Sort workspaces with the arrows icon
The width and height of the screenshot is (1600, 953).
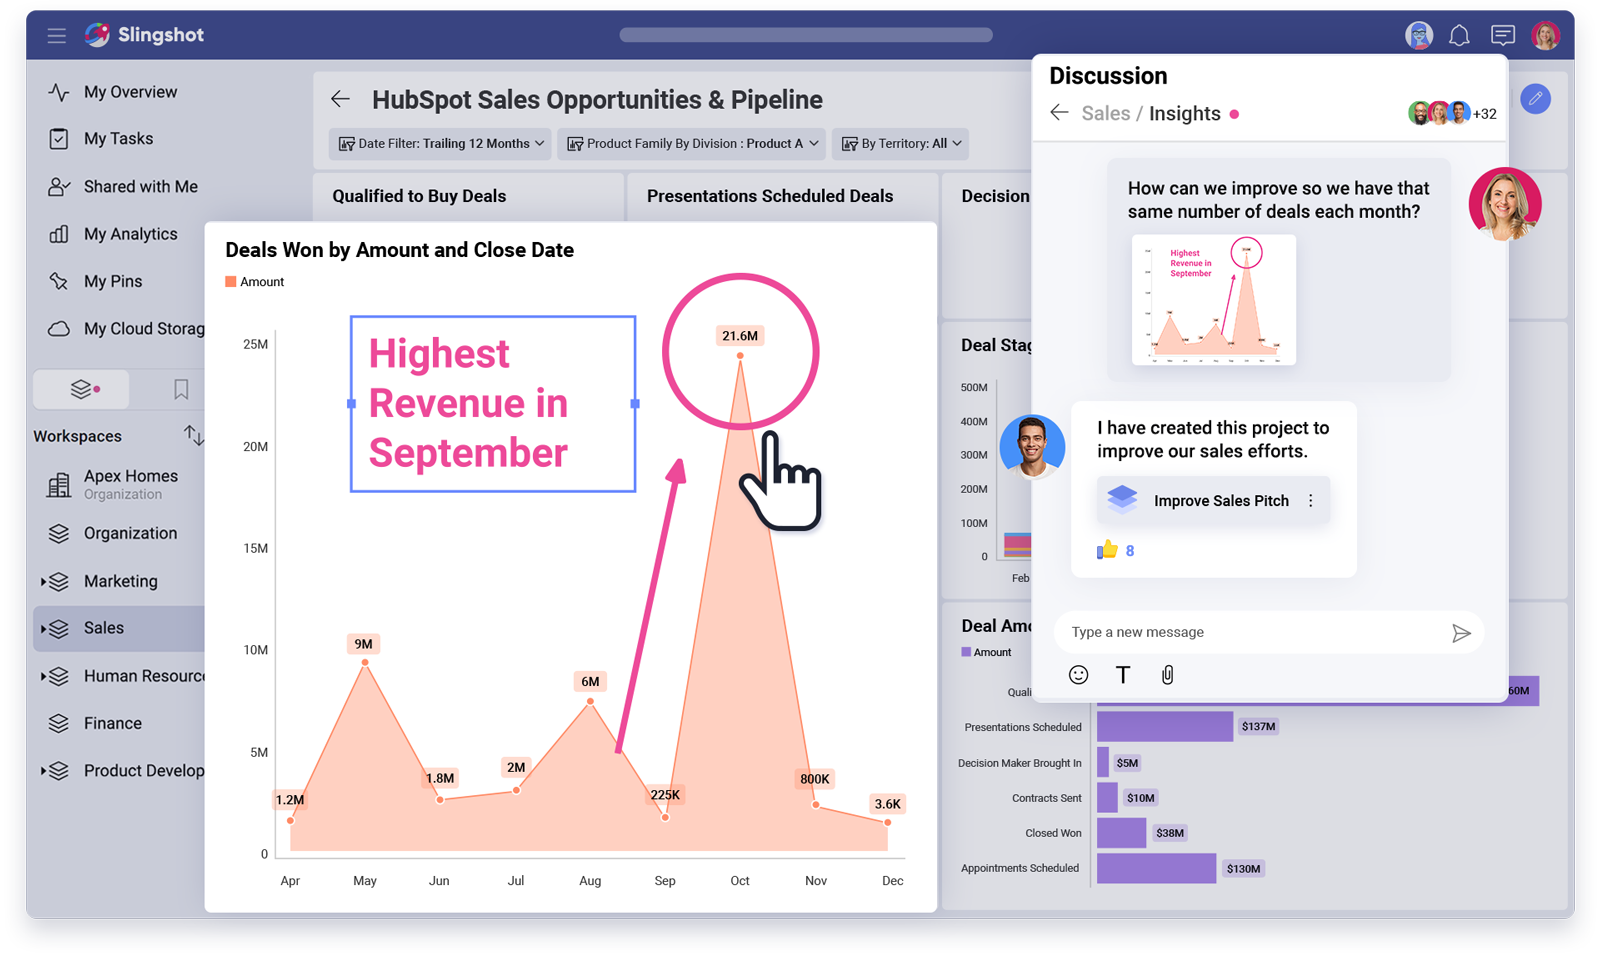pyautogui.click(x=193, y=435)
